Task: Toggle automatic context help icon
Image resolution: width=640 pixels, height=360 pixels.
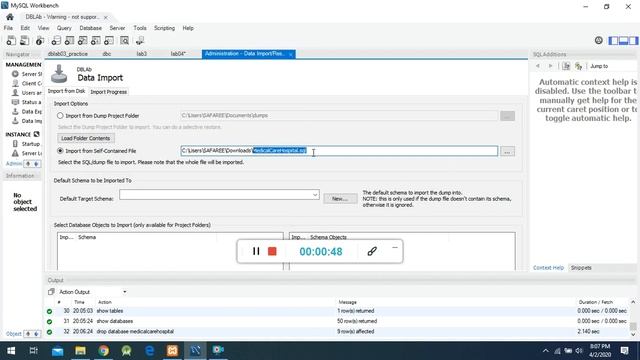Action: click(578, 66)
